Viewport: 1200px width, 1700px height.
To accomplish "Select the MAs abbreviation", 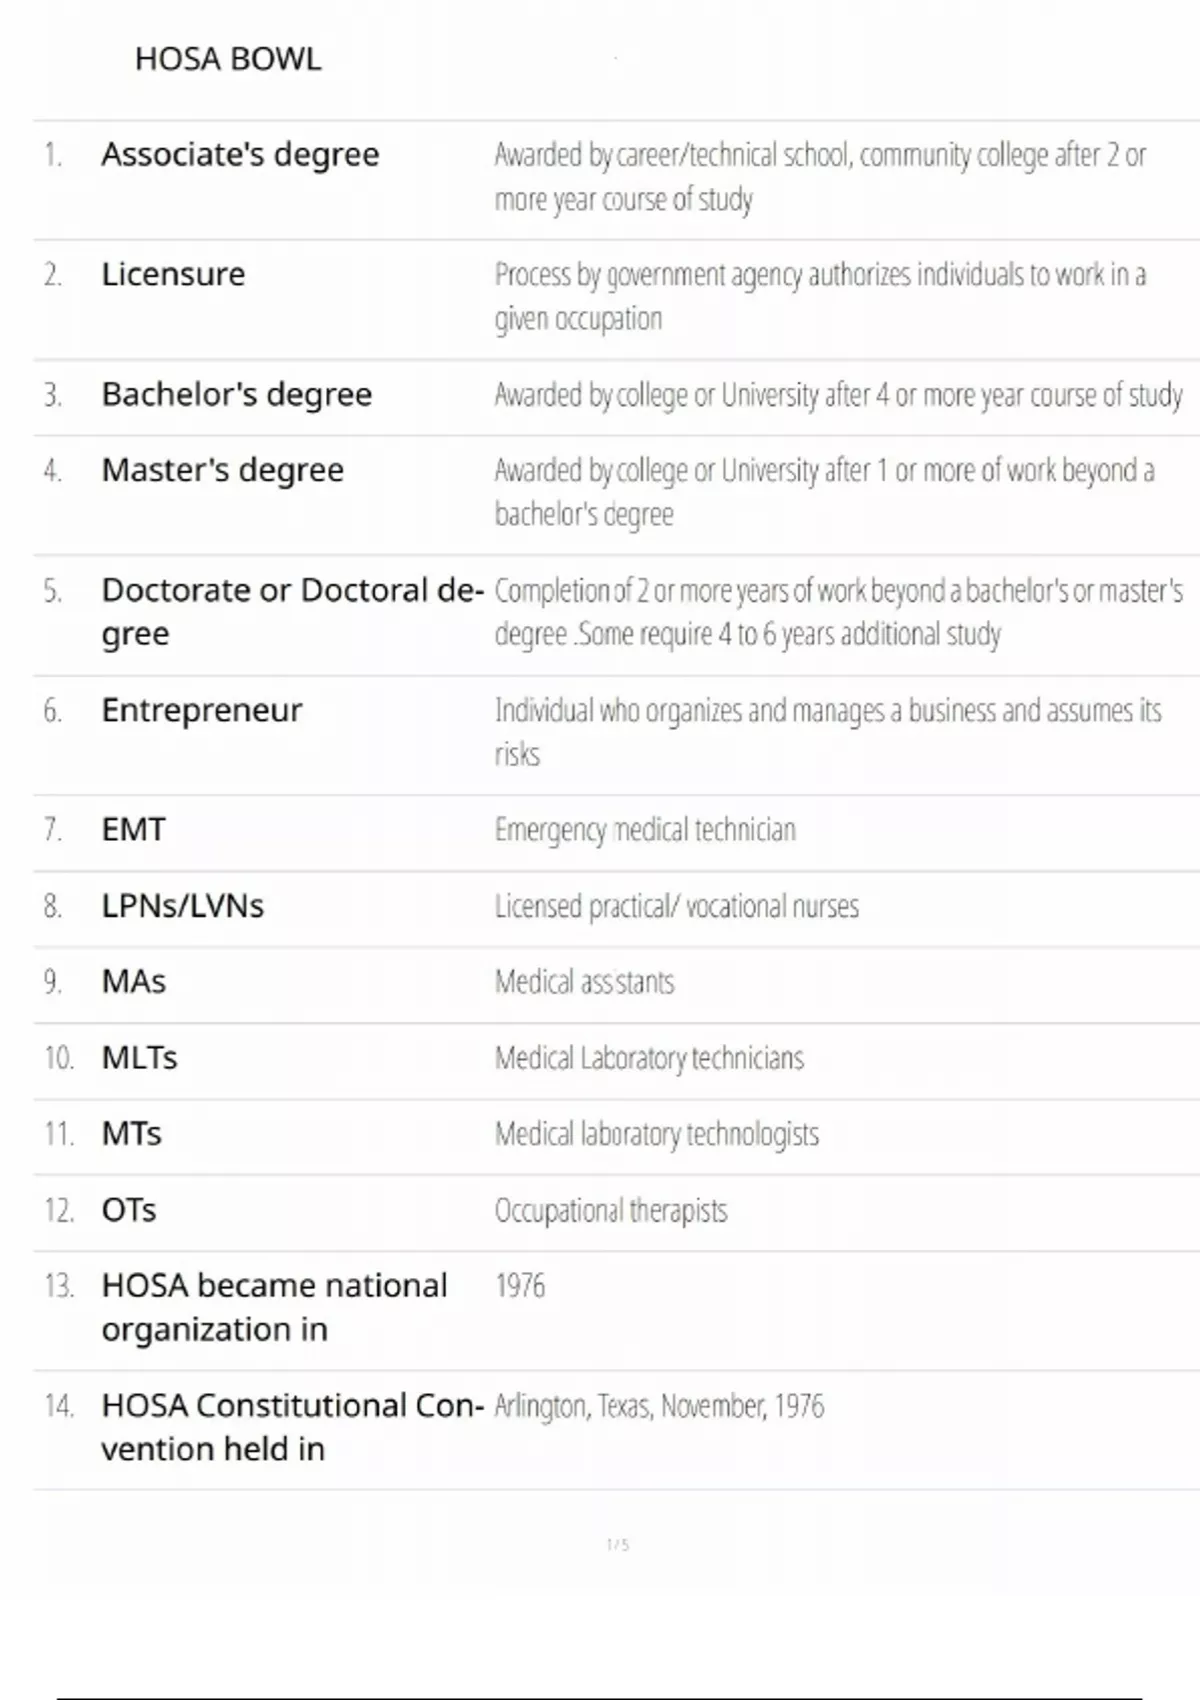I will 133,982.
